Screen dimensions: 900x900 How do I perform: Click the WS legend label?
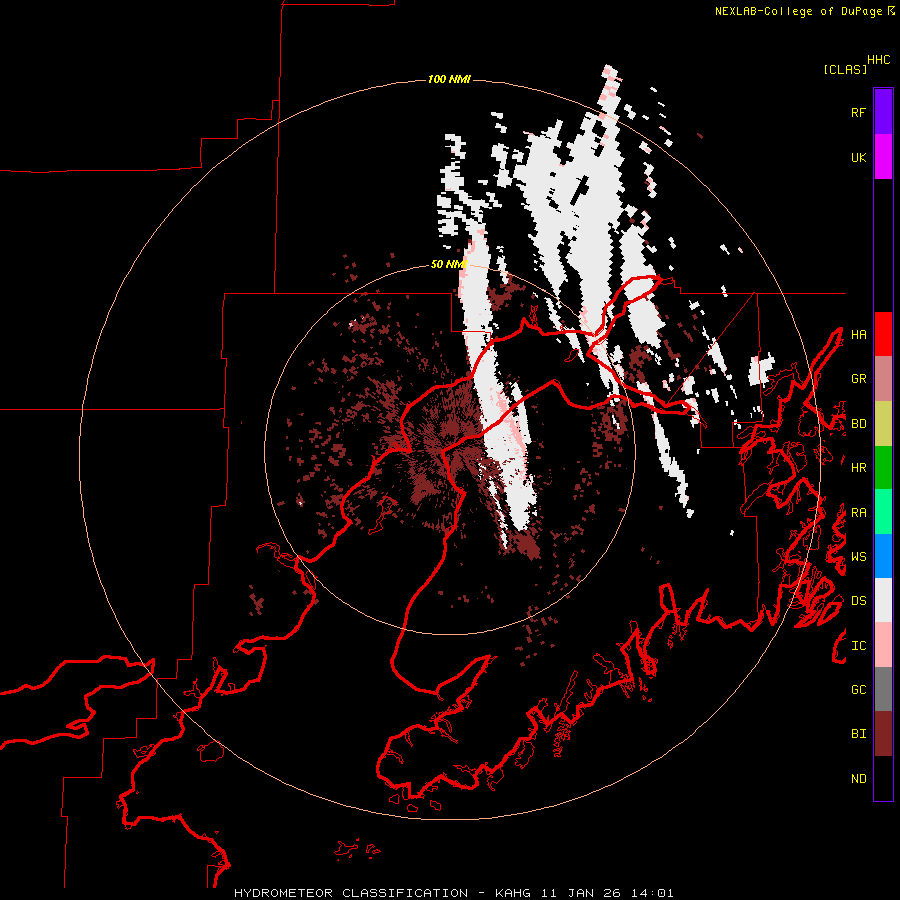click(858, 557)
